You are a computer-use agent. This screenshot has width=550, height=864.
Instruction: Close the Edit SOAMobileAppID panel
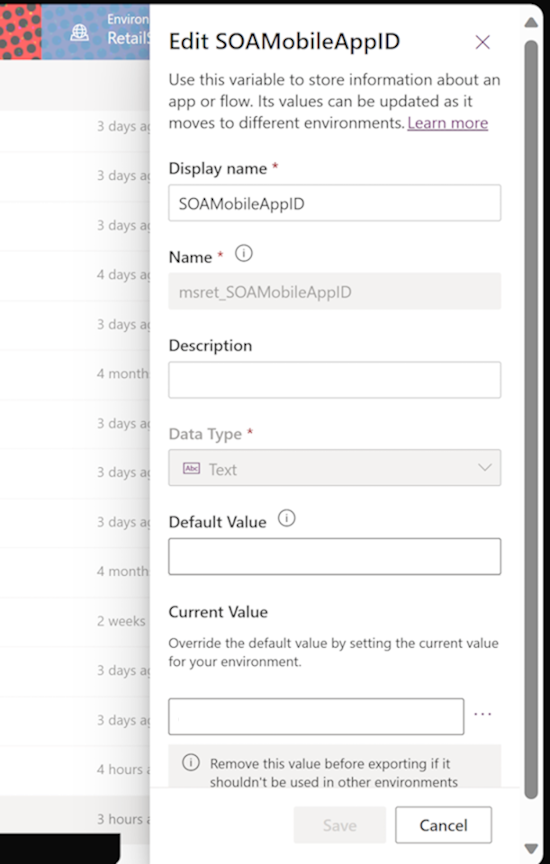point(483,42)
